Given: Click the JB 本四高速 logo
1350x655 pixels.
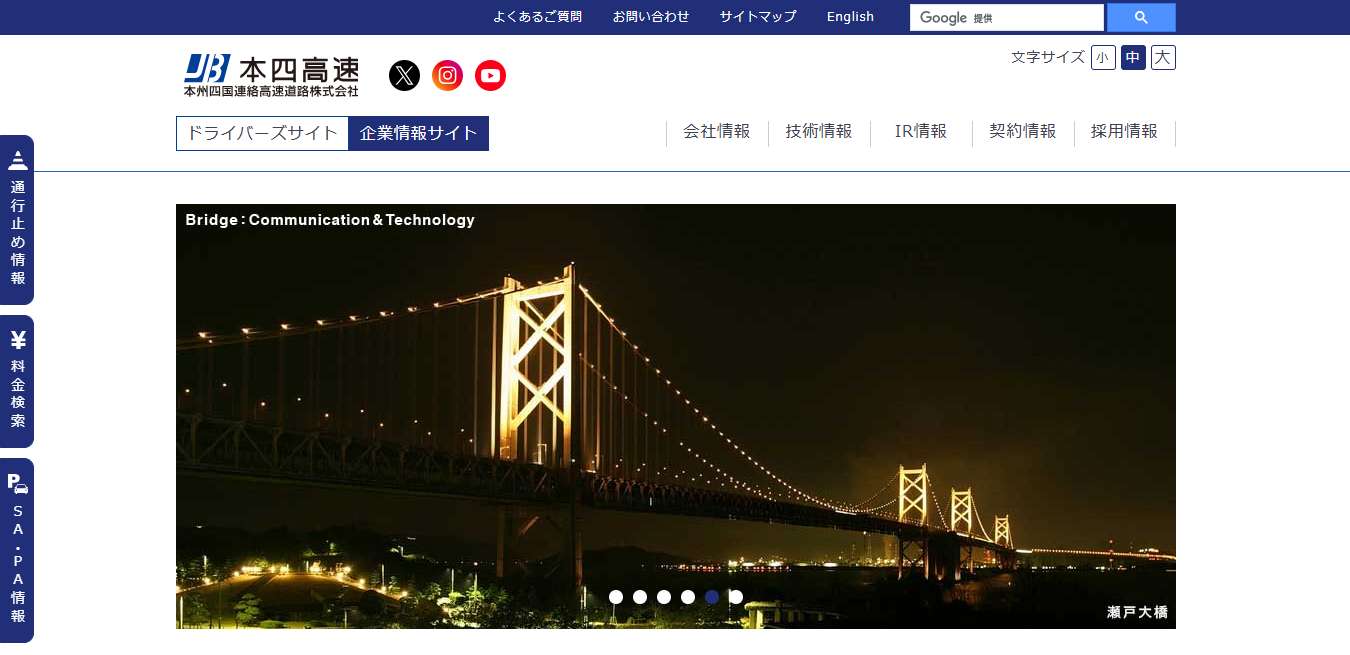Looking at the screenshot, I should 271,75.
